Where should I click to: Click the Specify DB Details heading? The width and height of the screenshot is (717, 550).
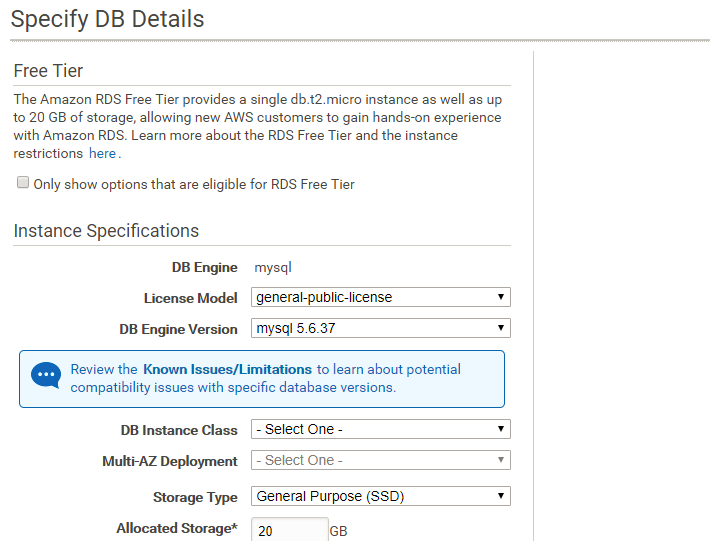pos(107,19)
